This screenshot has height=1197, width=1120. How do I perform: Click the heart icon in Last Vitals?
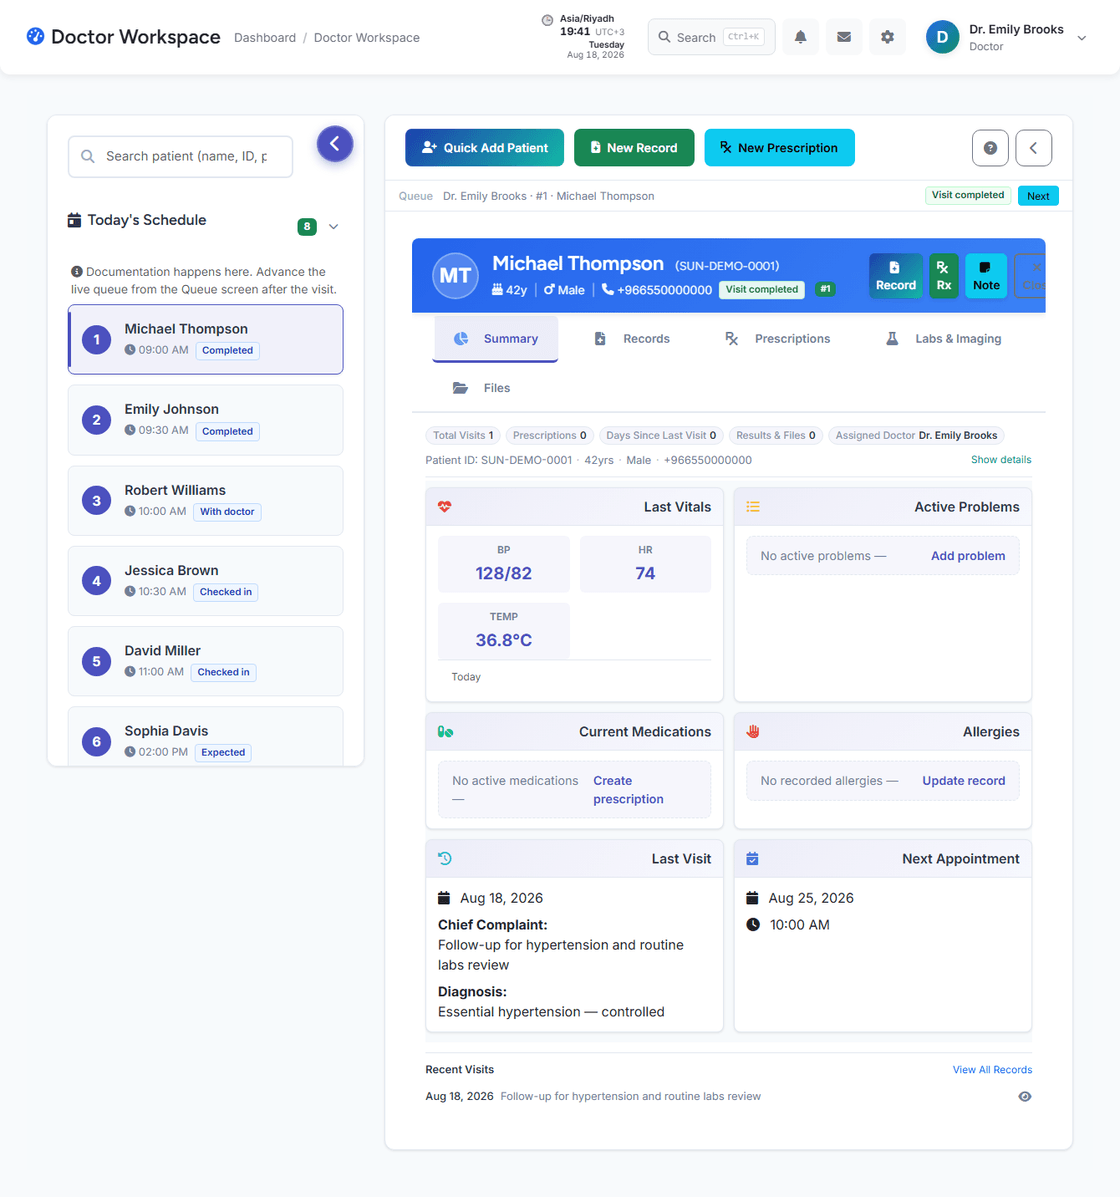[444, 506]
